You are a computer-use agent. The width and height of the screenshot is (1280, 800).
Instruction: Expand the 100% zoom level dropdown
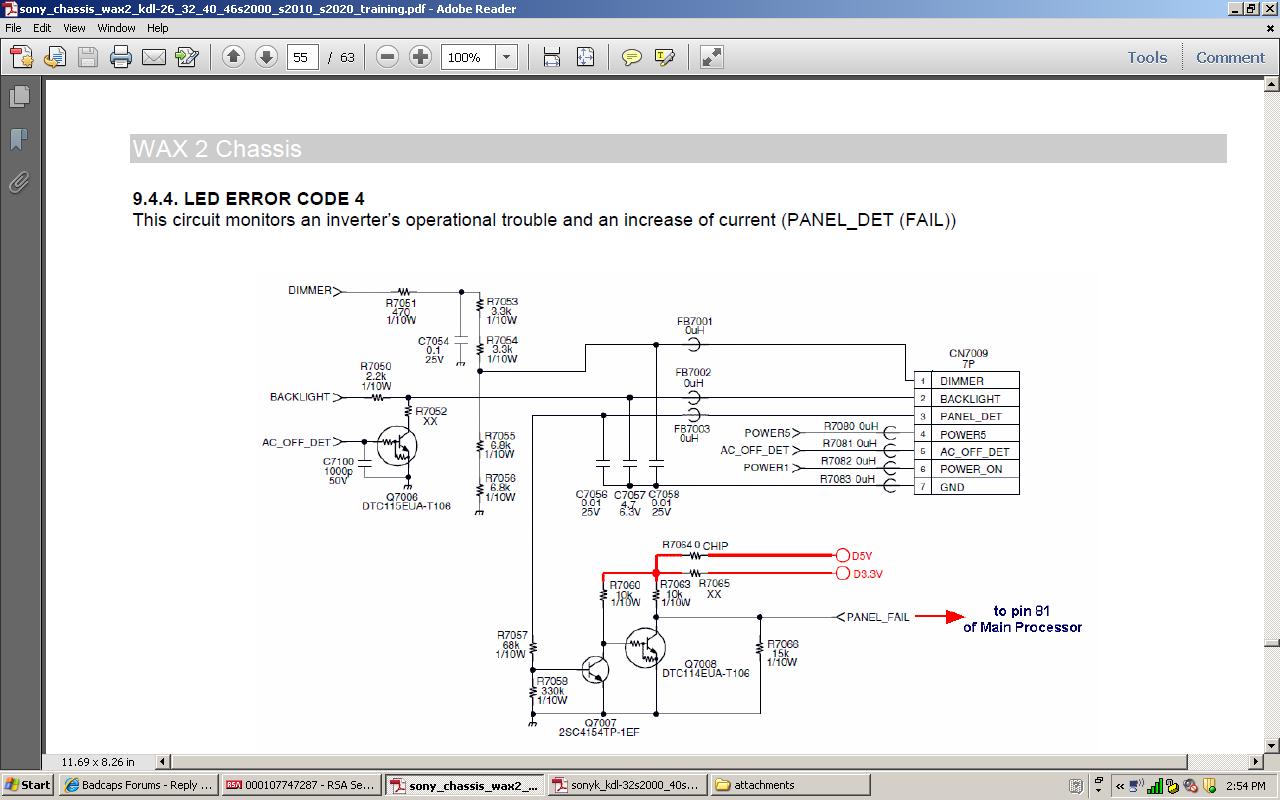[506, 57]
